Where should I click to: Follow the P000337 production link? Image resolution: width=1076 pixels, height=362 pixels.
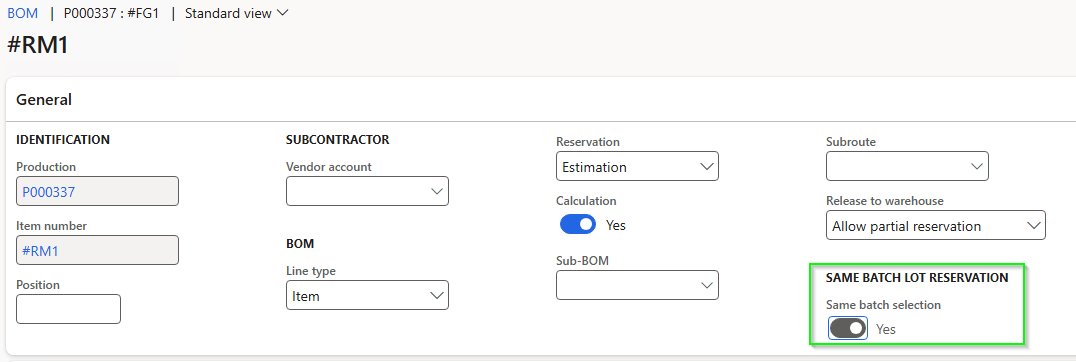point(49,192)
